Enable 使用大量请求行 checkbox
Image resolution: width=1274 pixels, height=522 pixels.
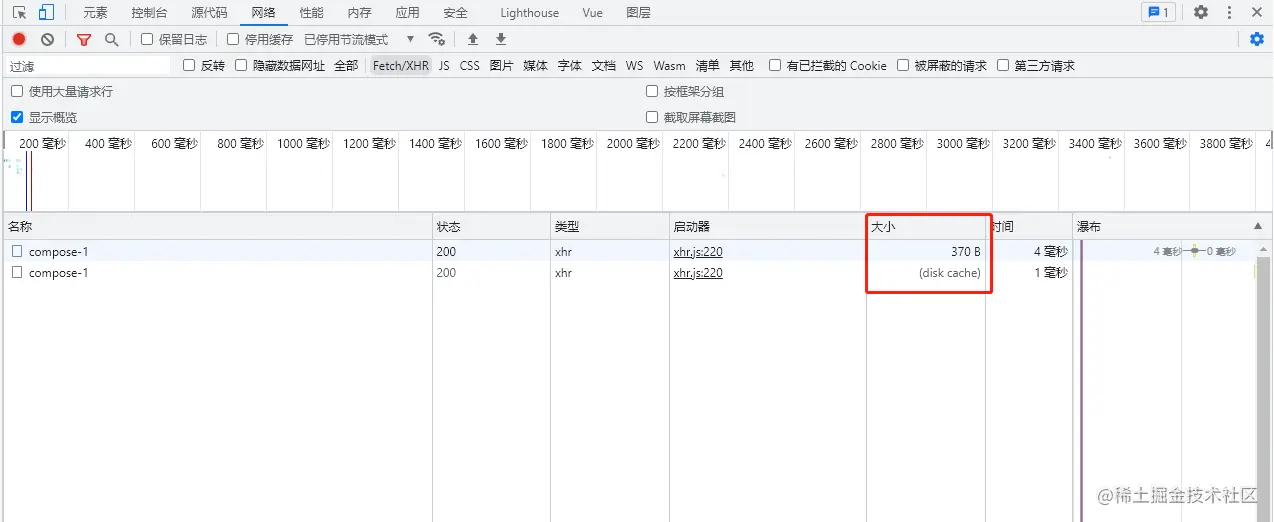[x=17, y=91]
